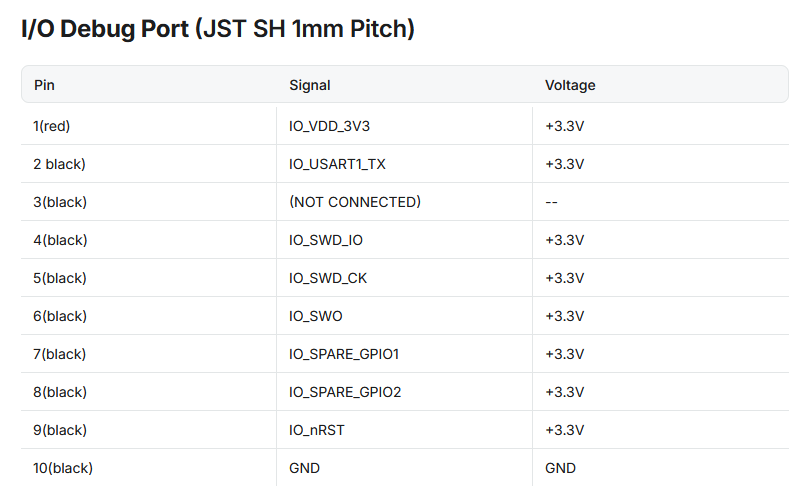Click the Signal column header
Screen dimensions: 806x494
click(310, 85)
